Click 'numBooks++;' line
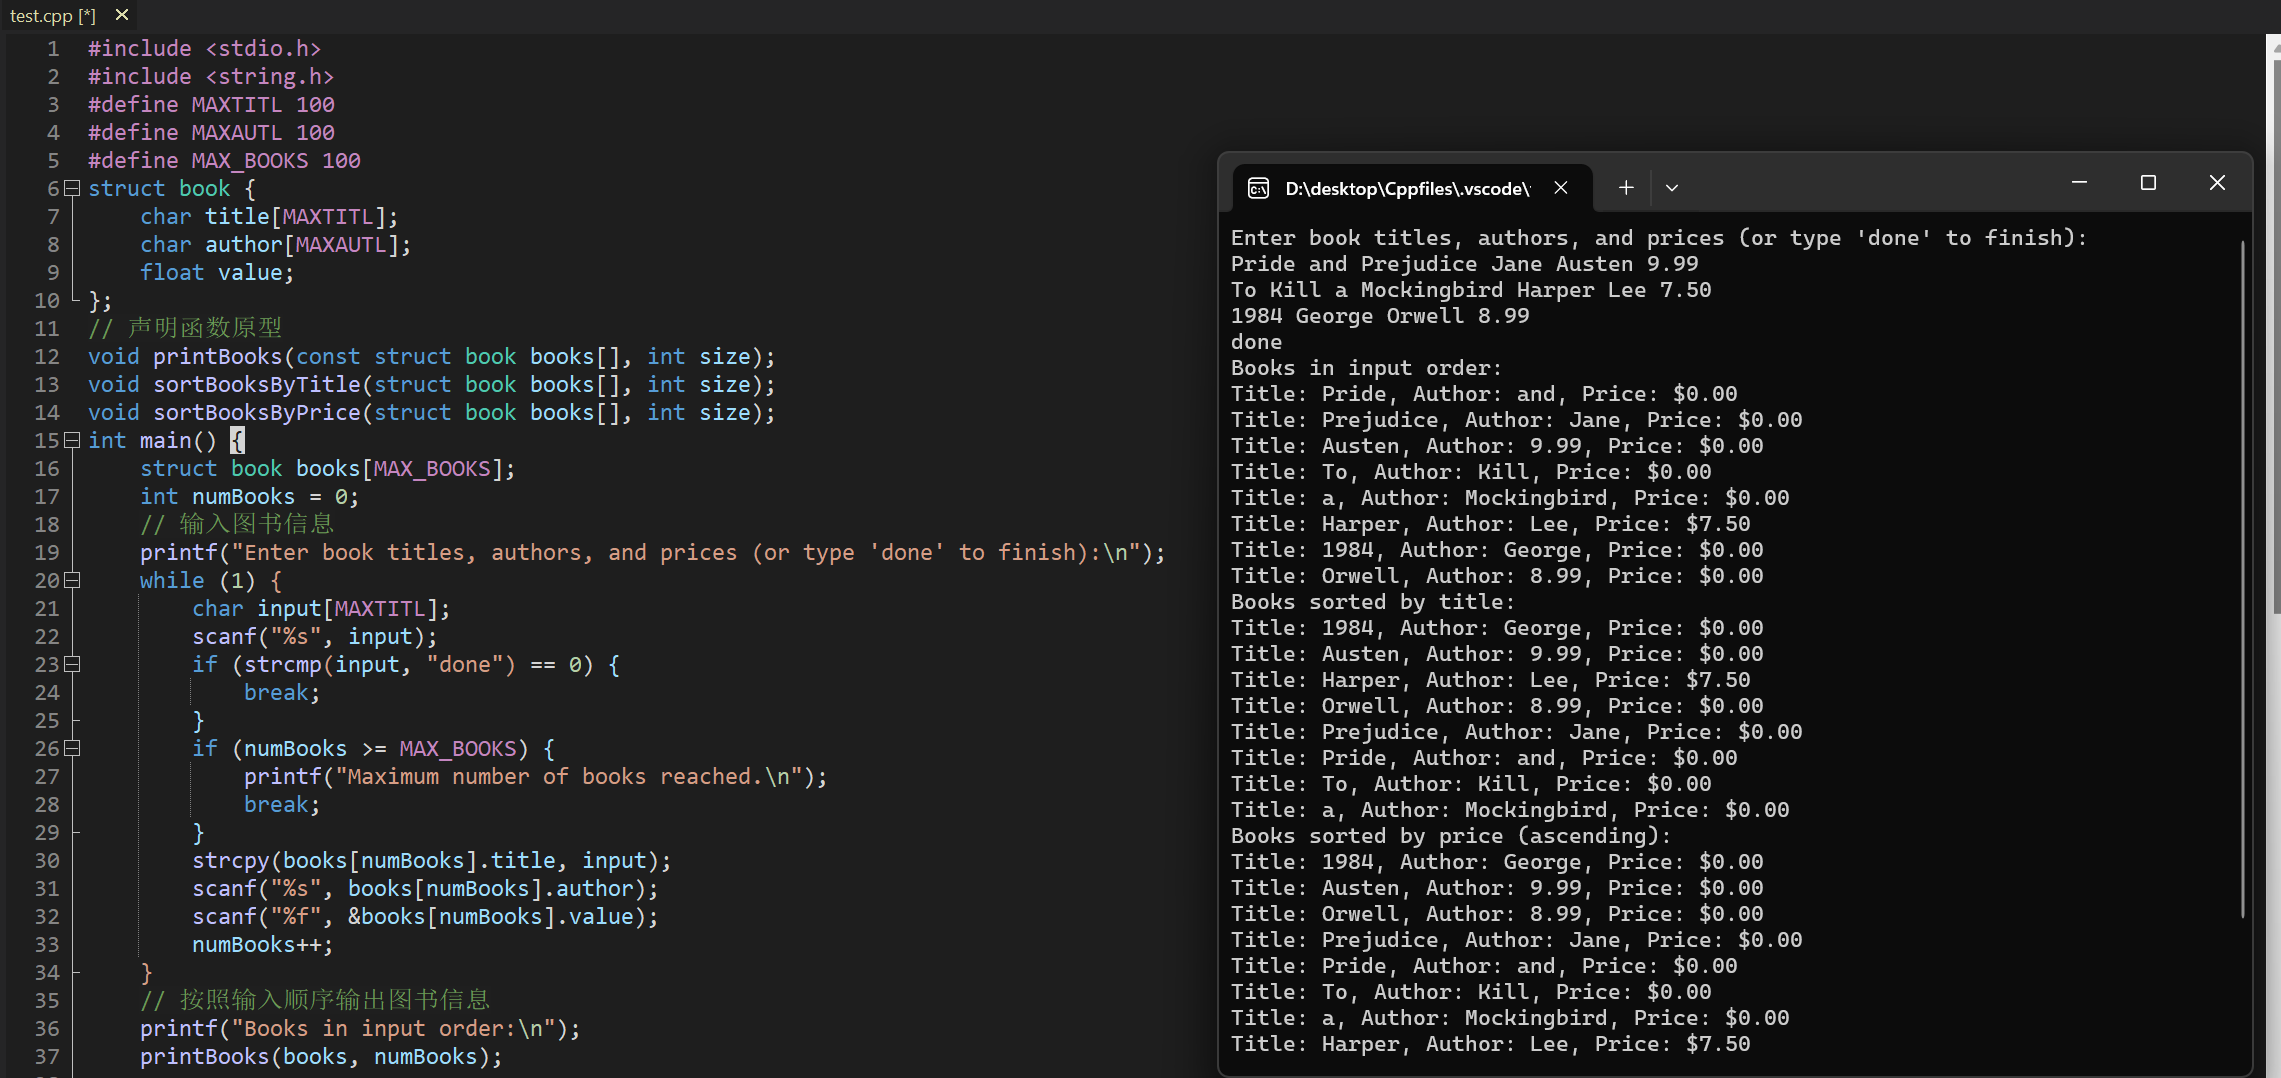Screen dimensions: 2281x1078 point(263,944)
